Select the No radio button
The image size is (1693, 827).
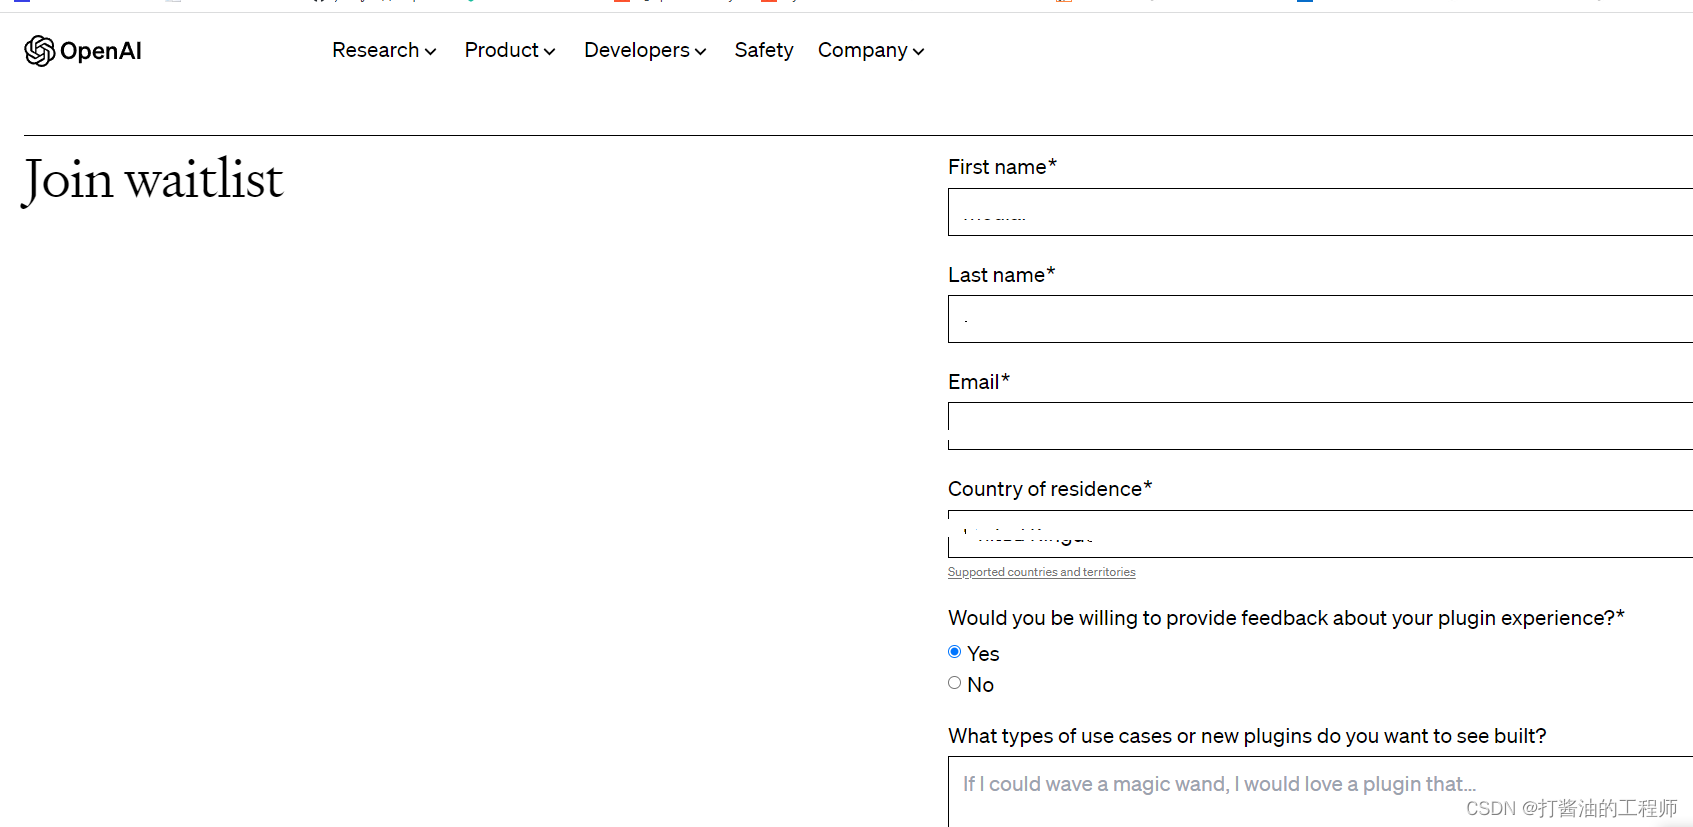[955, 683]
